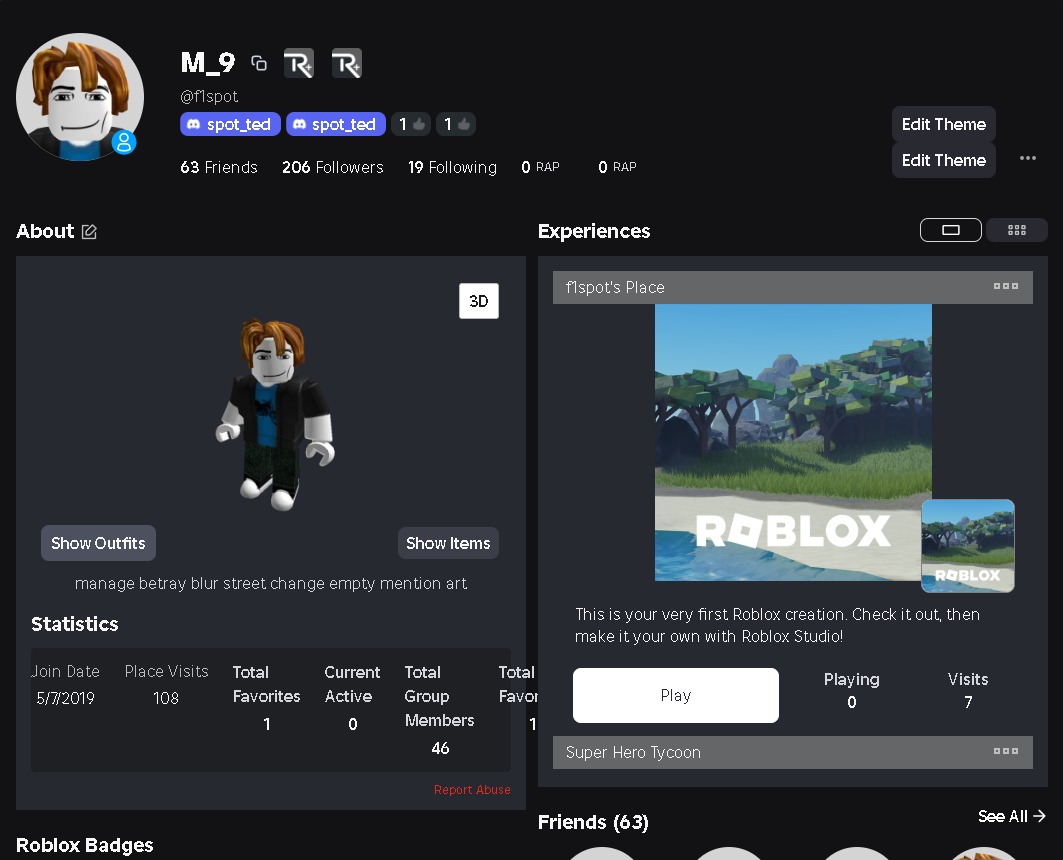Click the Visits count 7

click(968, 702)
